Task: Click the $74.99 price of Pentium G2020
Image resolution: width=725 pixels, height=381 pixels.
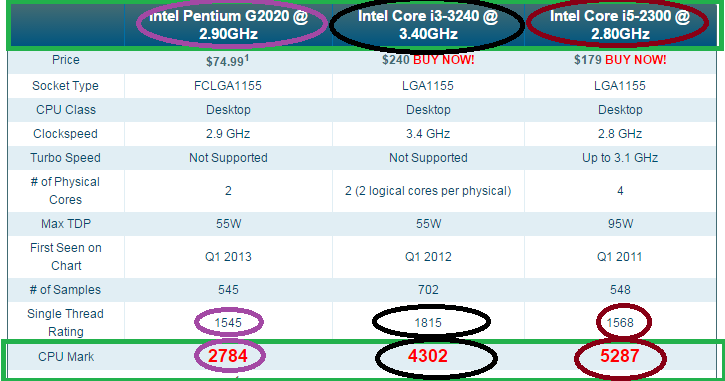Action: coord(225,61)
